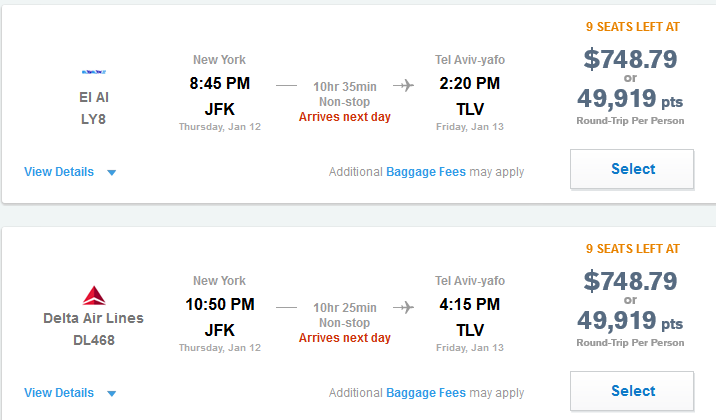716x420 pixels.
Task: Open Baggage Fees link on El Al card
Action: coord(426,172)
